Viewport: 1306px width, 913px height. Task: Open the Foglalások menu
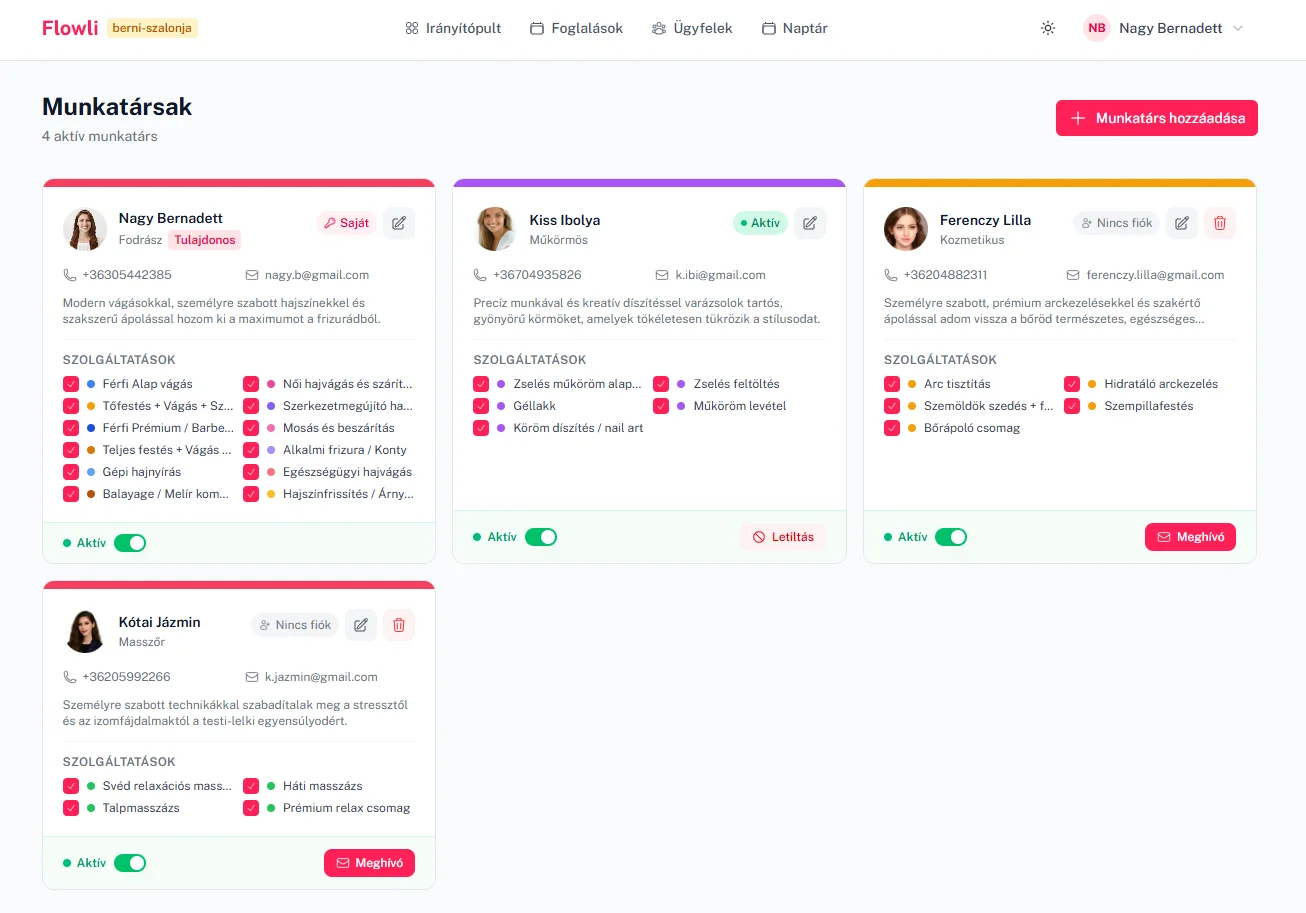tap(577, 29)
